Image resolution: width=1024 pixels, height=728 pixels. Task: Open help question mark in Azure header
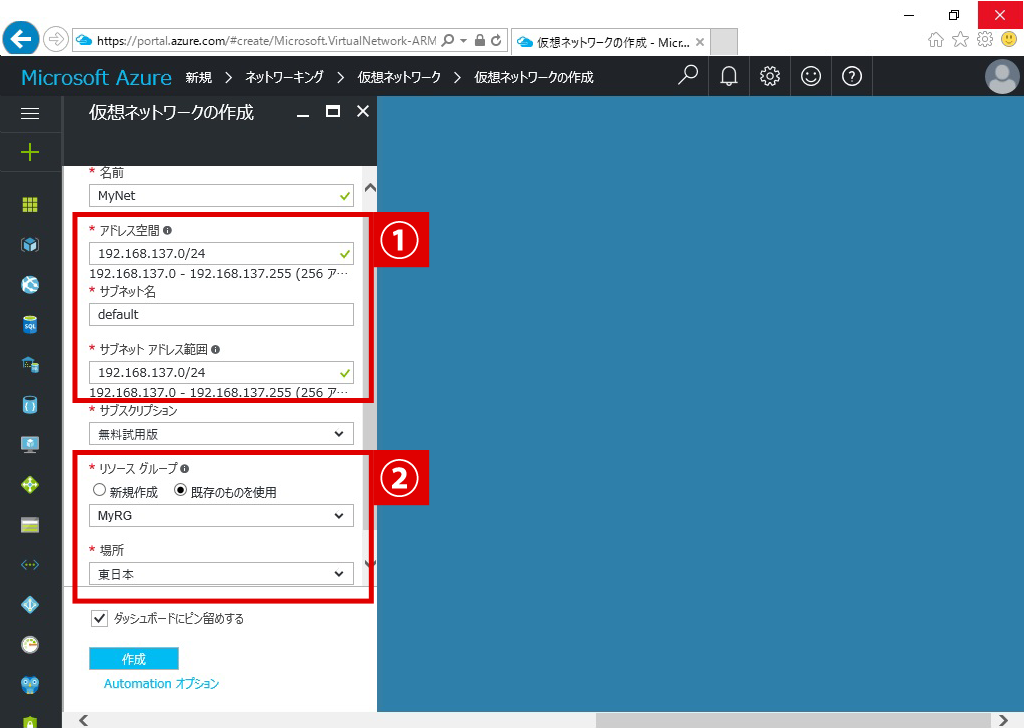[852, 76]
